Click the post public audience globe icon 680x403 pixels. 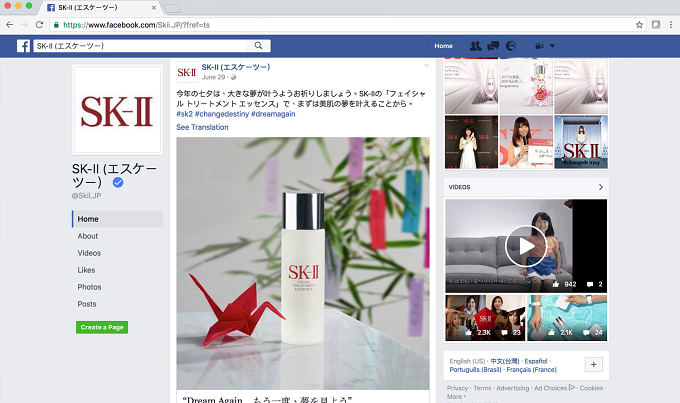233,77
